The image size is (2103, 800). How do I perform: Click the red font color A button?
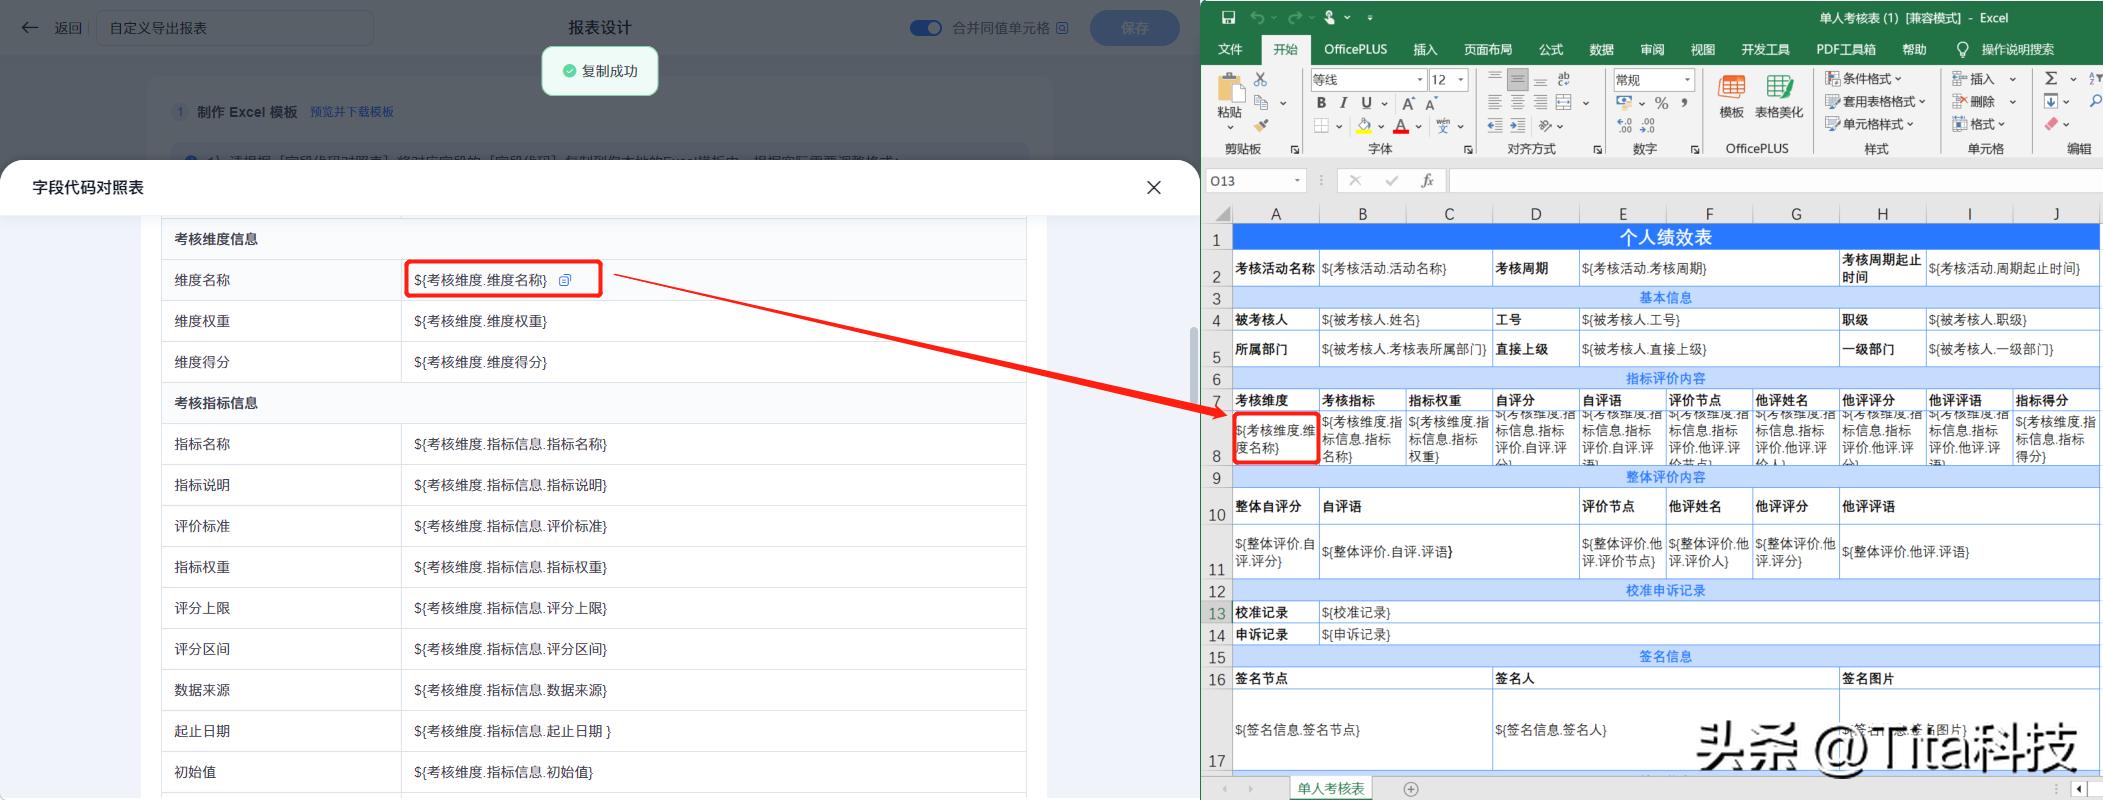[x=1401, y=126]
